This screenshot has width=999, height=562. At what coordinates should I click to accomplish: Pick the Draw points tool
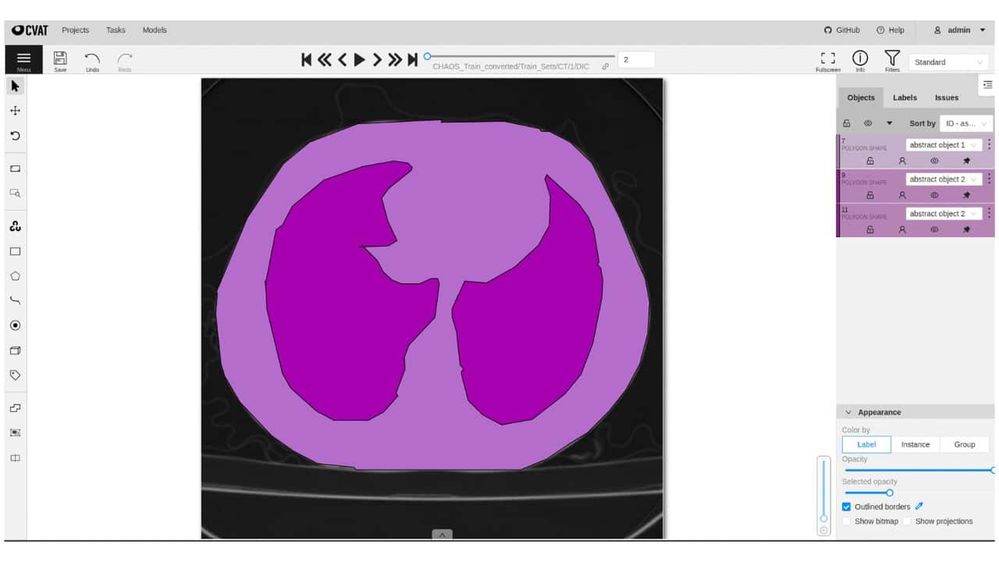(15, 325)
